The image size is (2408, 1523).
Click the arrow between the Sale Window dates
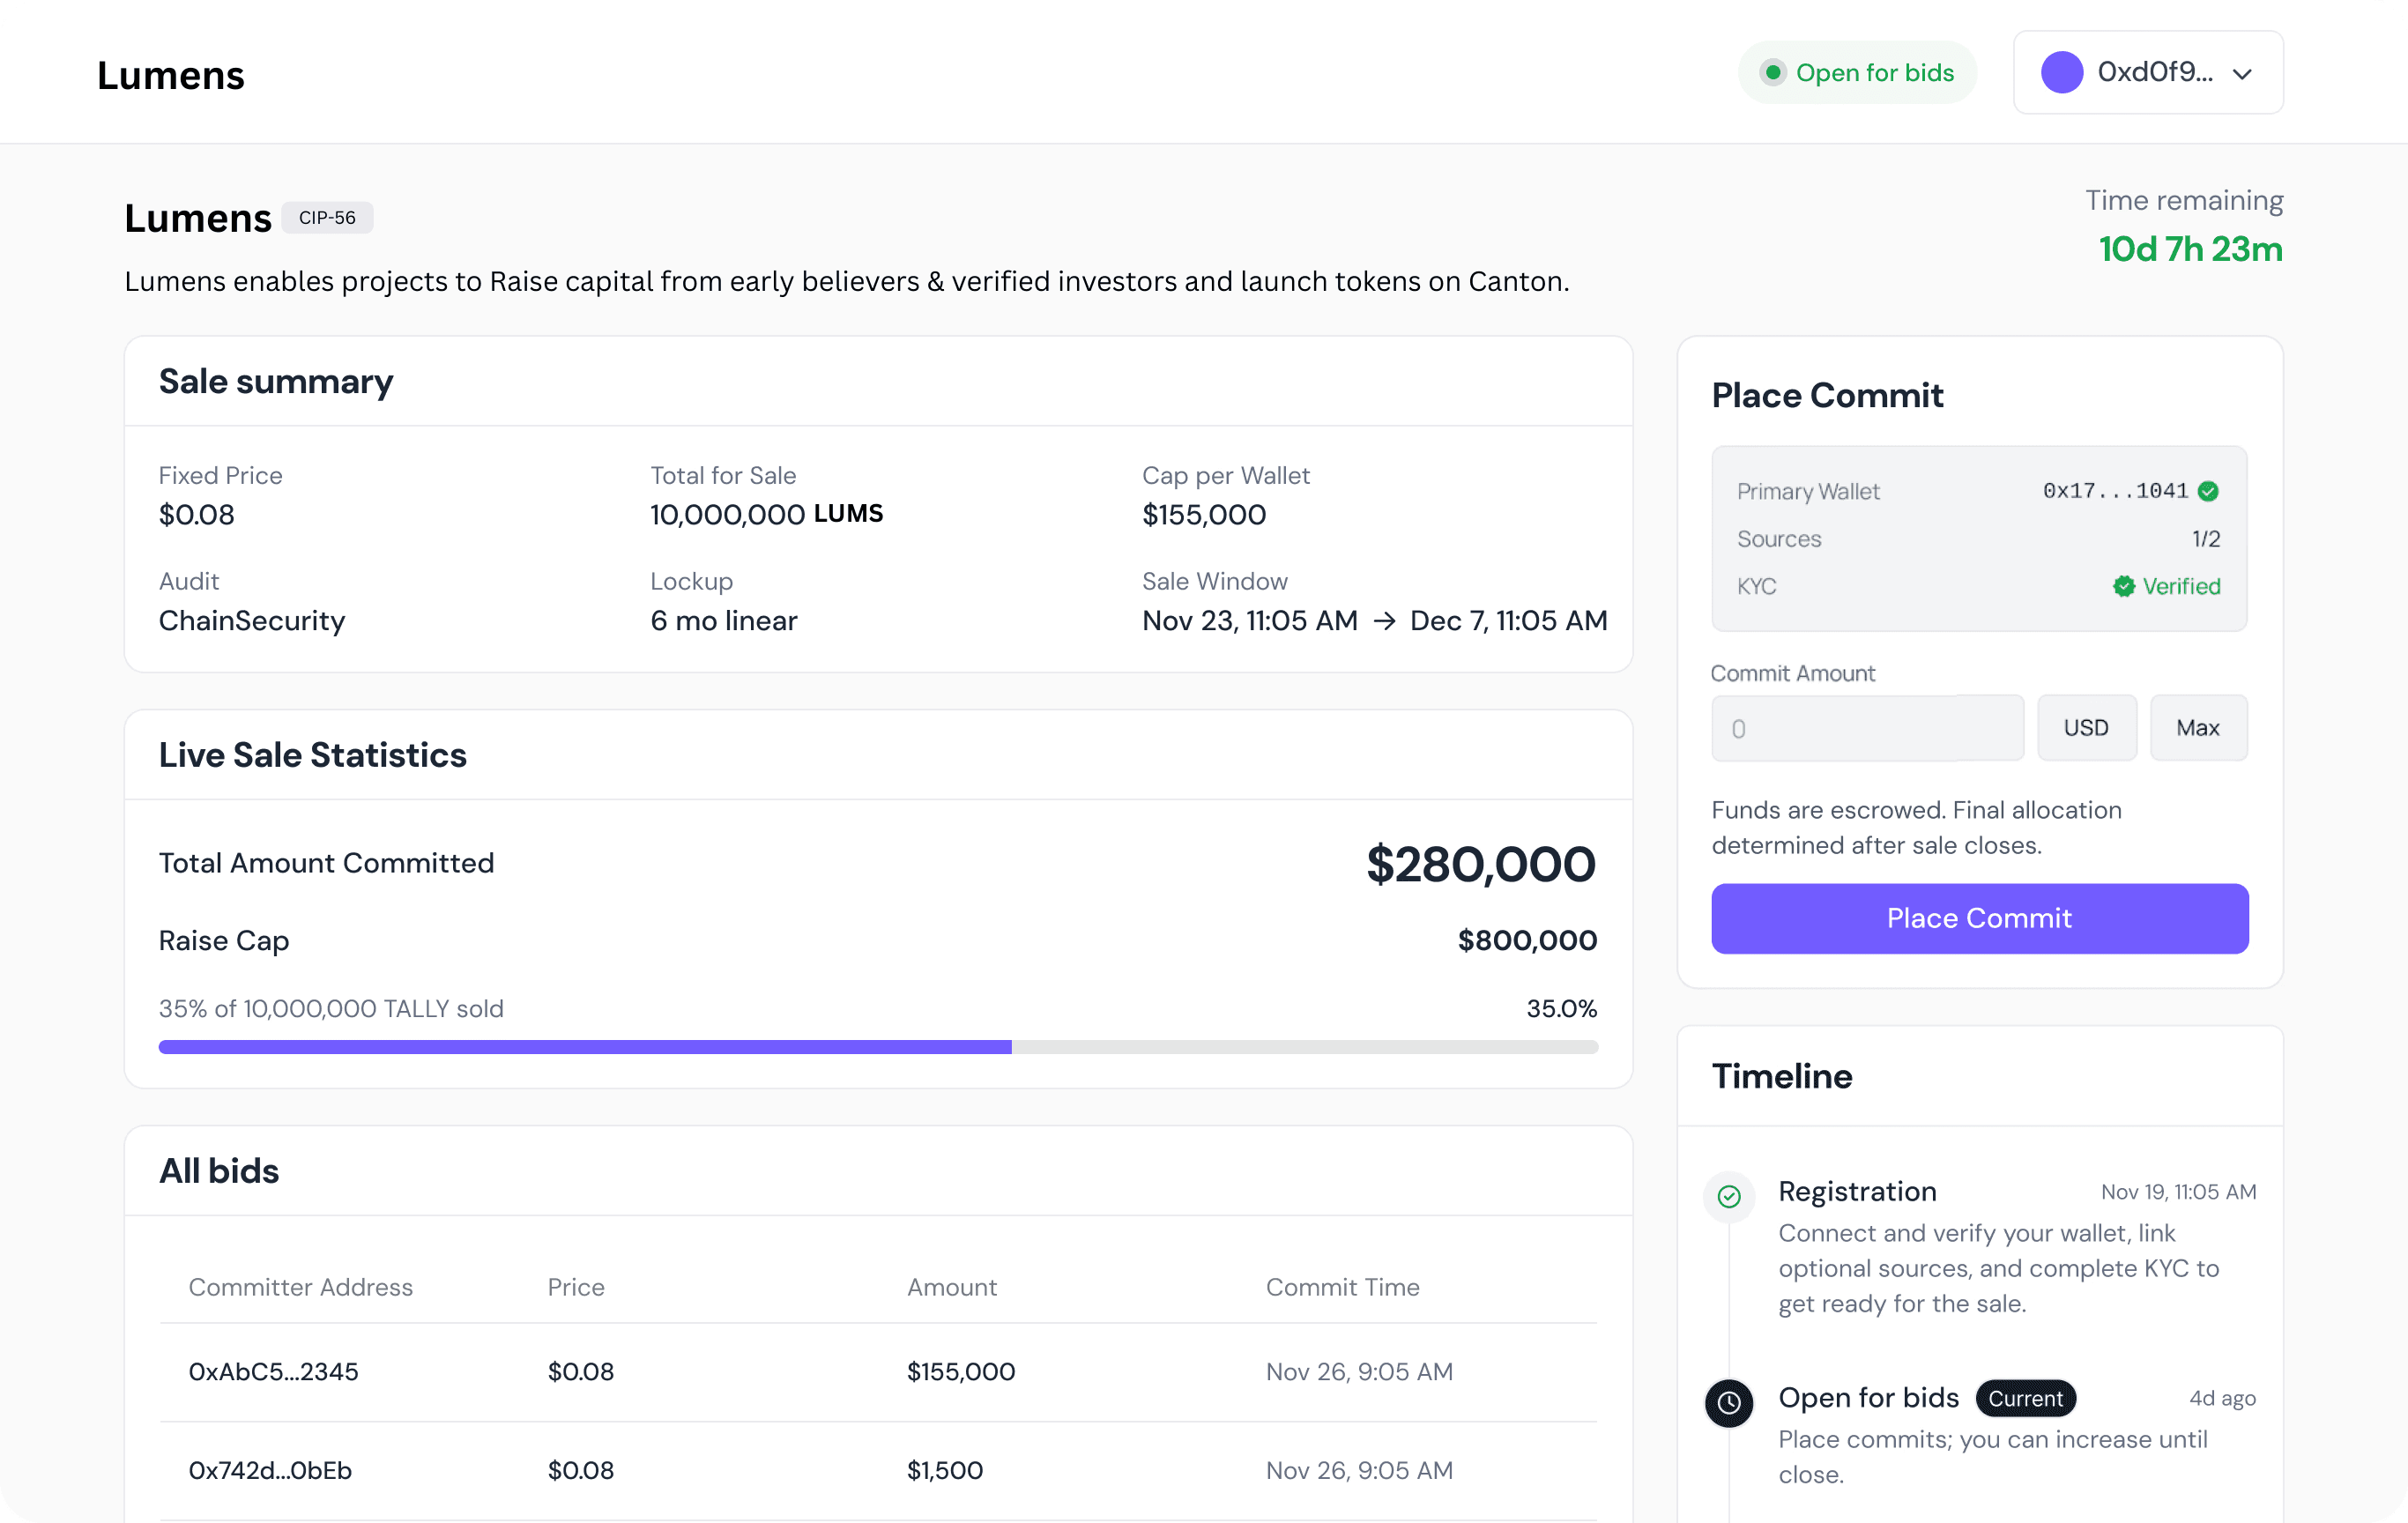point(1385,621)
